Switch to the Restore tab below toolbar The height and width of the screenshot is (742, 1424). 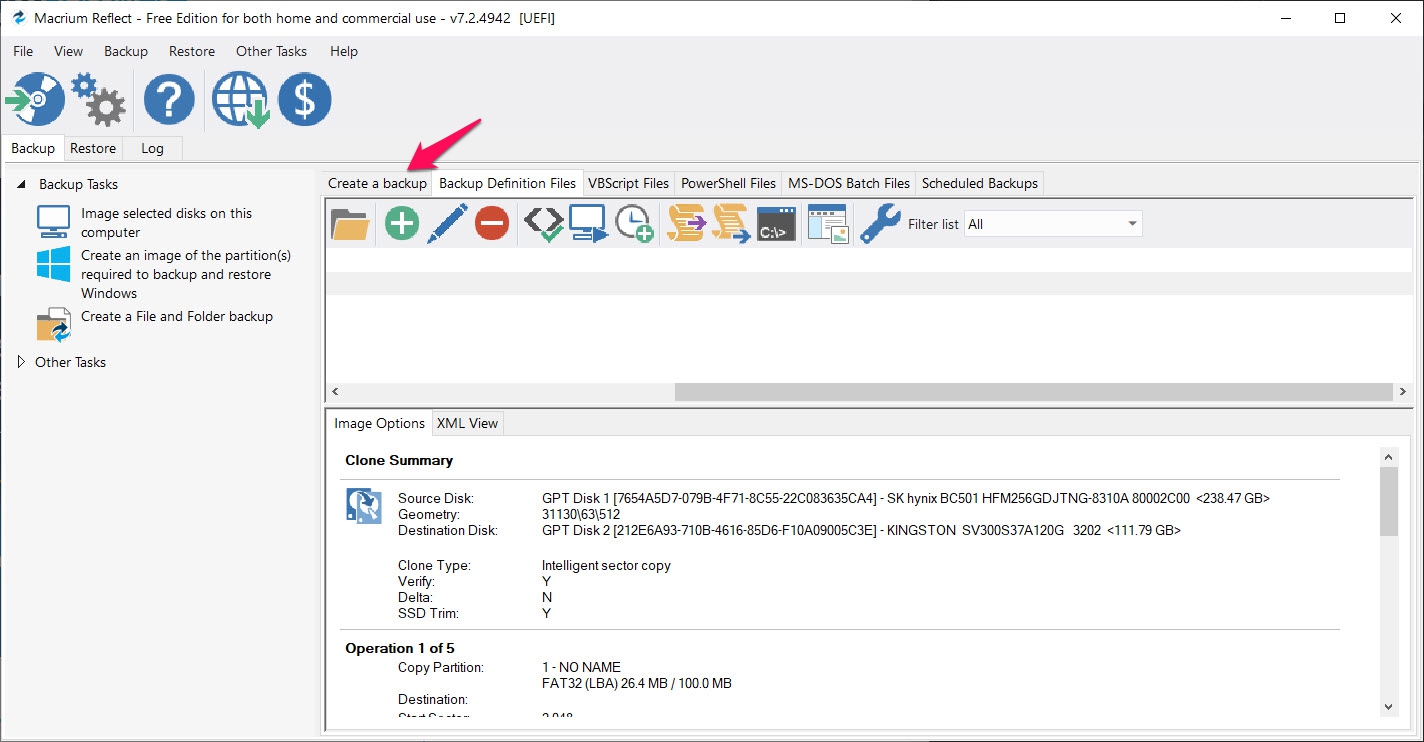(93, 148)
